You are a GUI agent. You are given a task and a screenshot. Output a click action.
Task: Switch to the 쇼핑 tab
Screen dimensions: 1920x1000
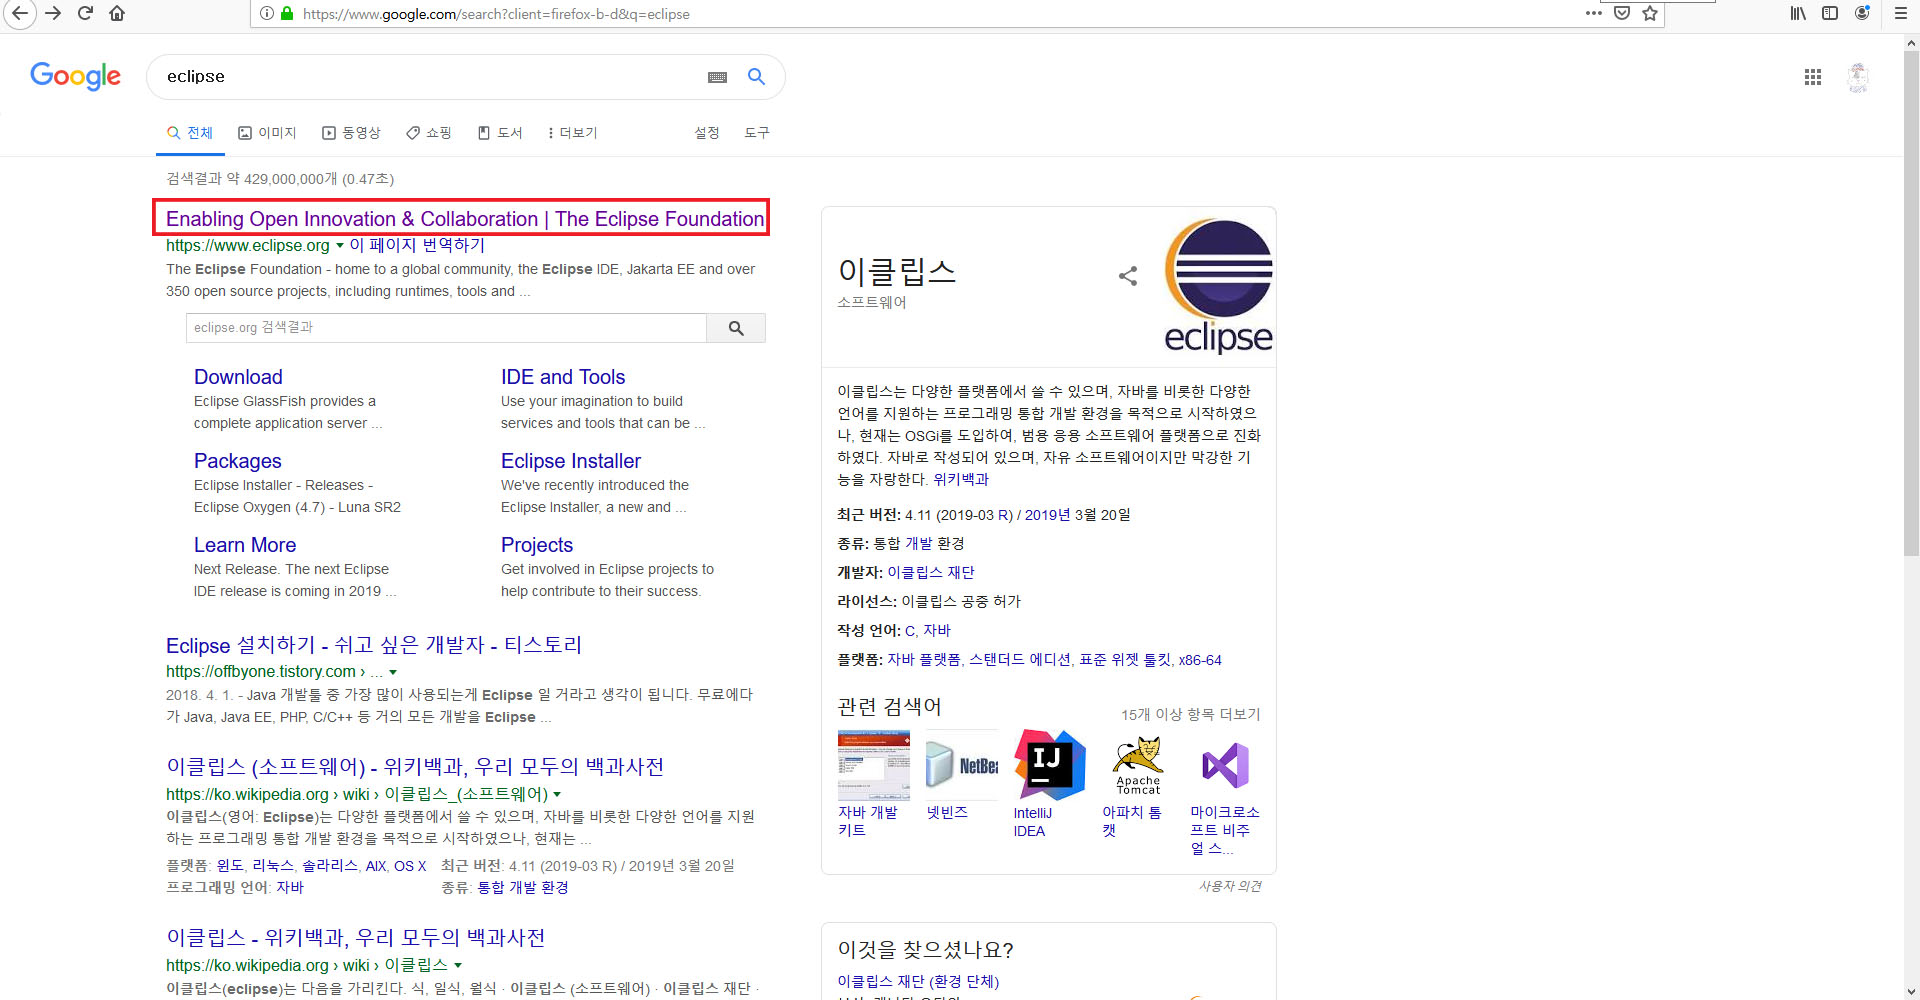pos(429,133)
